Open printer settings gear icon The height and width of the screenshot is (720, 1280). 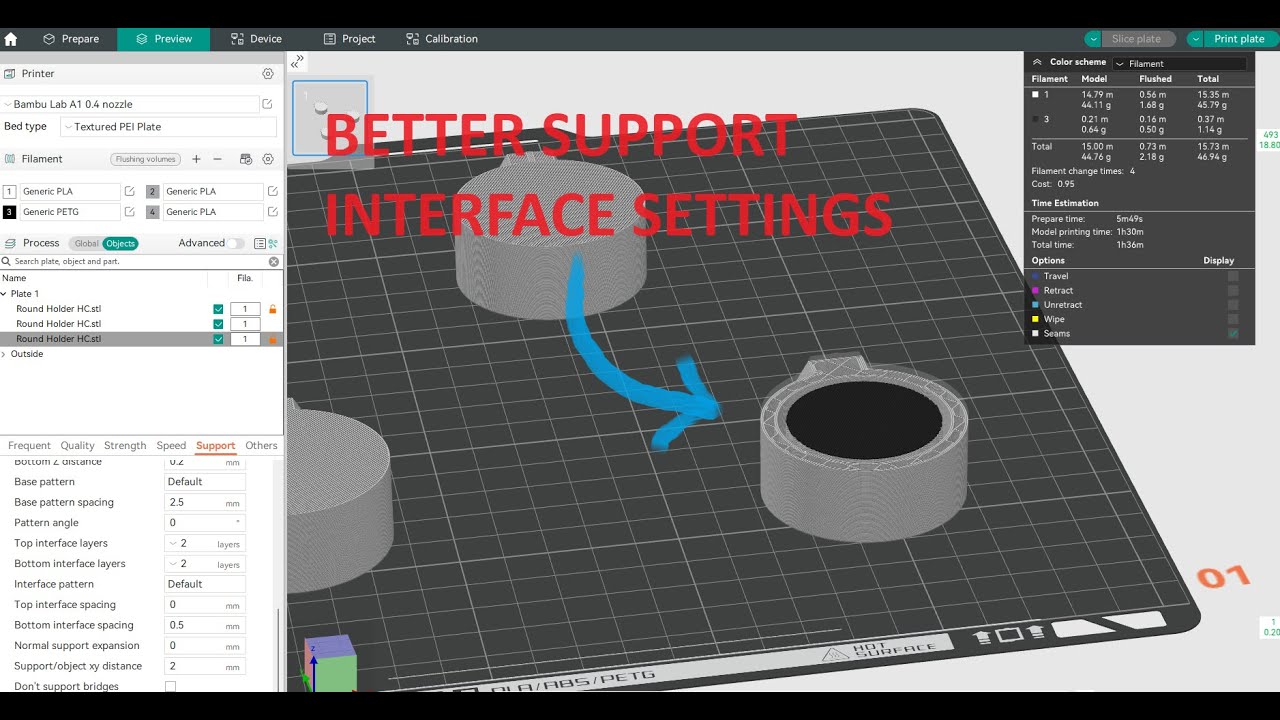tap(268, 74)
